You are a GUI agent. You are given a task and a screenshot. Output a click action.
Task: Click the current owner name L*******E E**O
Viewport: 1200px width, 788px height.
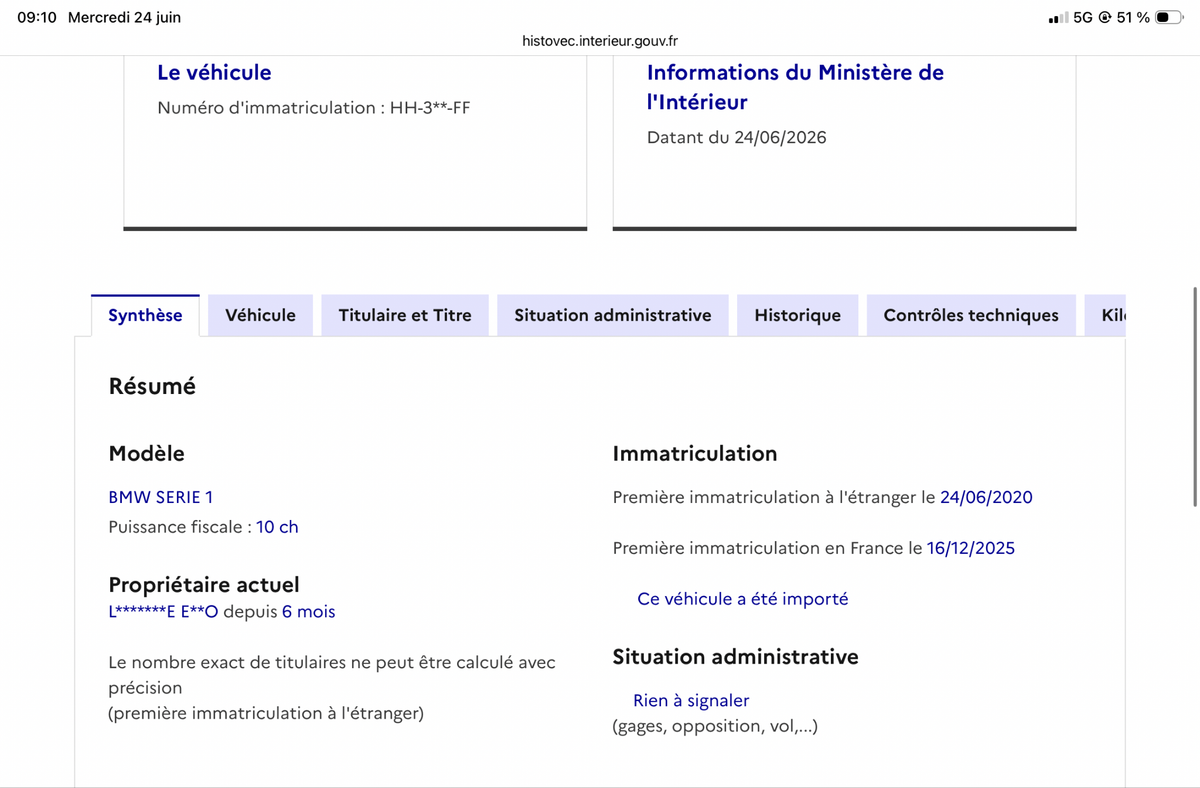[163, 612]
